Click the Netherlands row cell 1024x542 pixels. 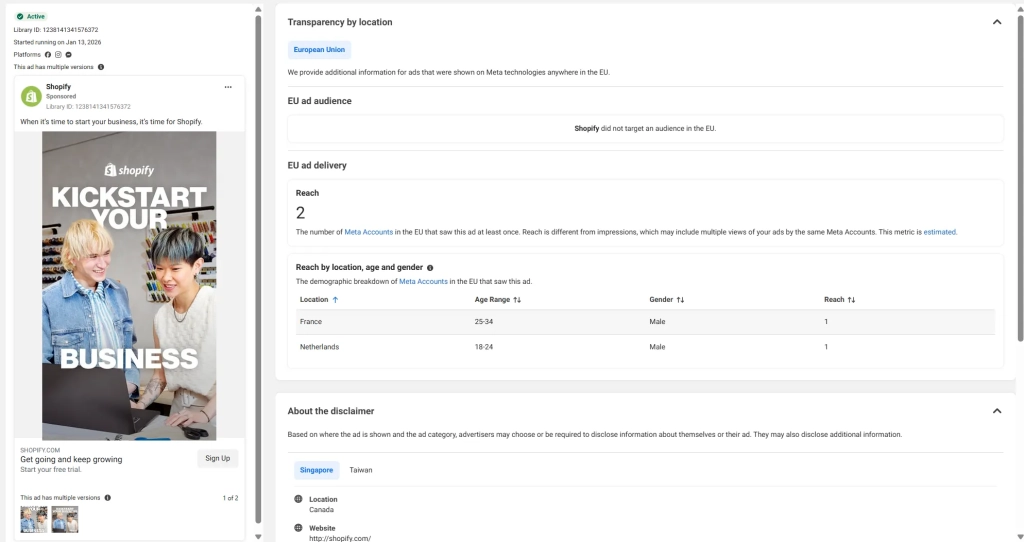pyautogui.click(x=319, y=347)
